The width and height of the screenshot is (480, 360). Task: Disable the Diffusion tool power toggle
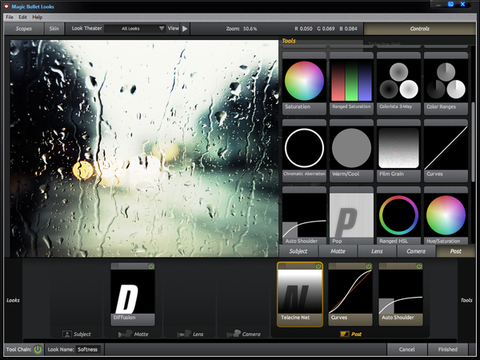click(151, 266)
